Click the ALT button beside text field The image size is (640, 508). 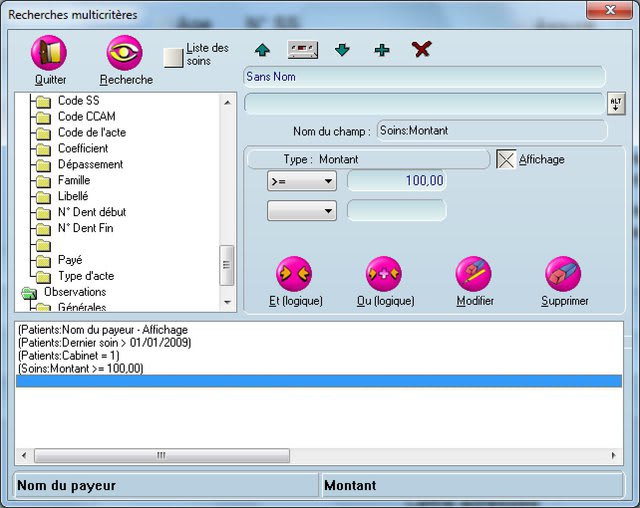pos(615,105)
